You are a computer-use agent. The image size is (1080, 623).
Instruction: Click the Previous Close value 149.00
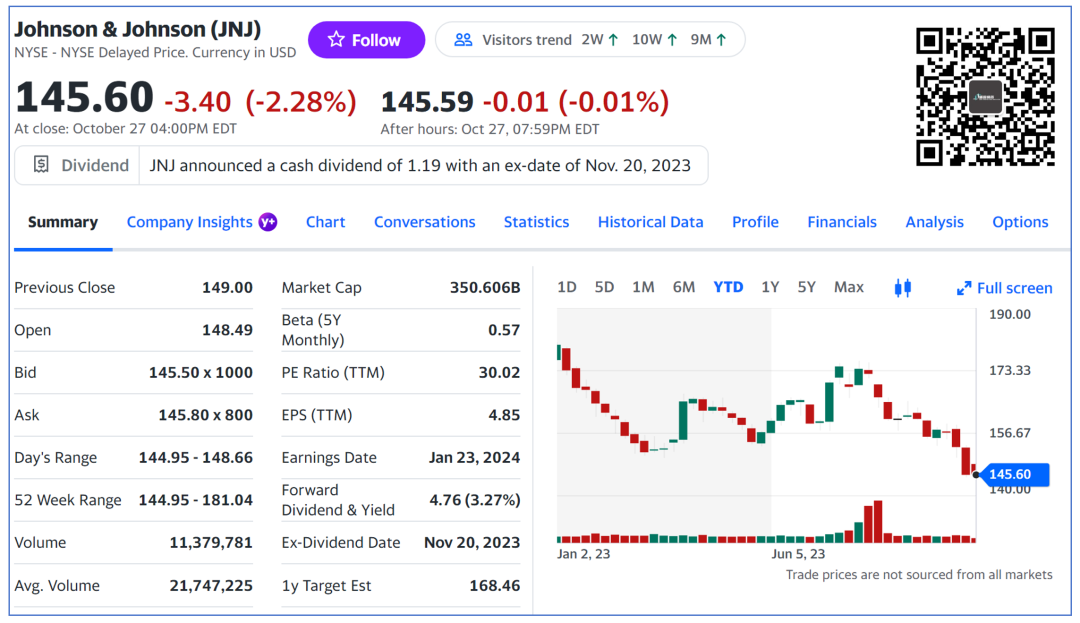(227, 288)
